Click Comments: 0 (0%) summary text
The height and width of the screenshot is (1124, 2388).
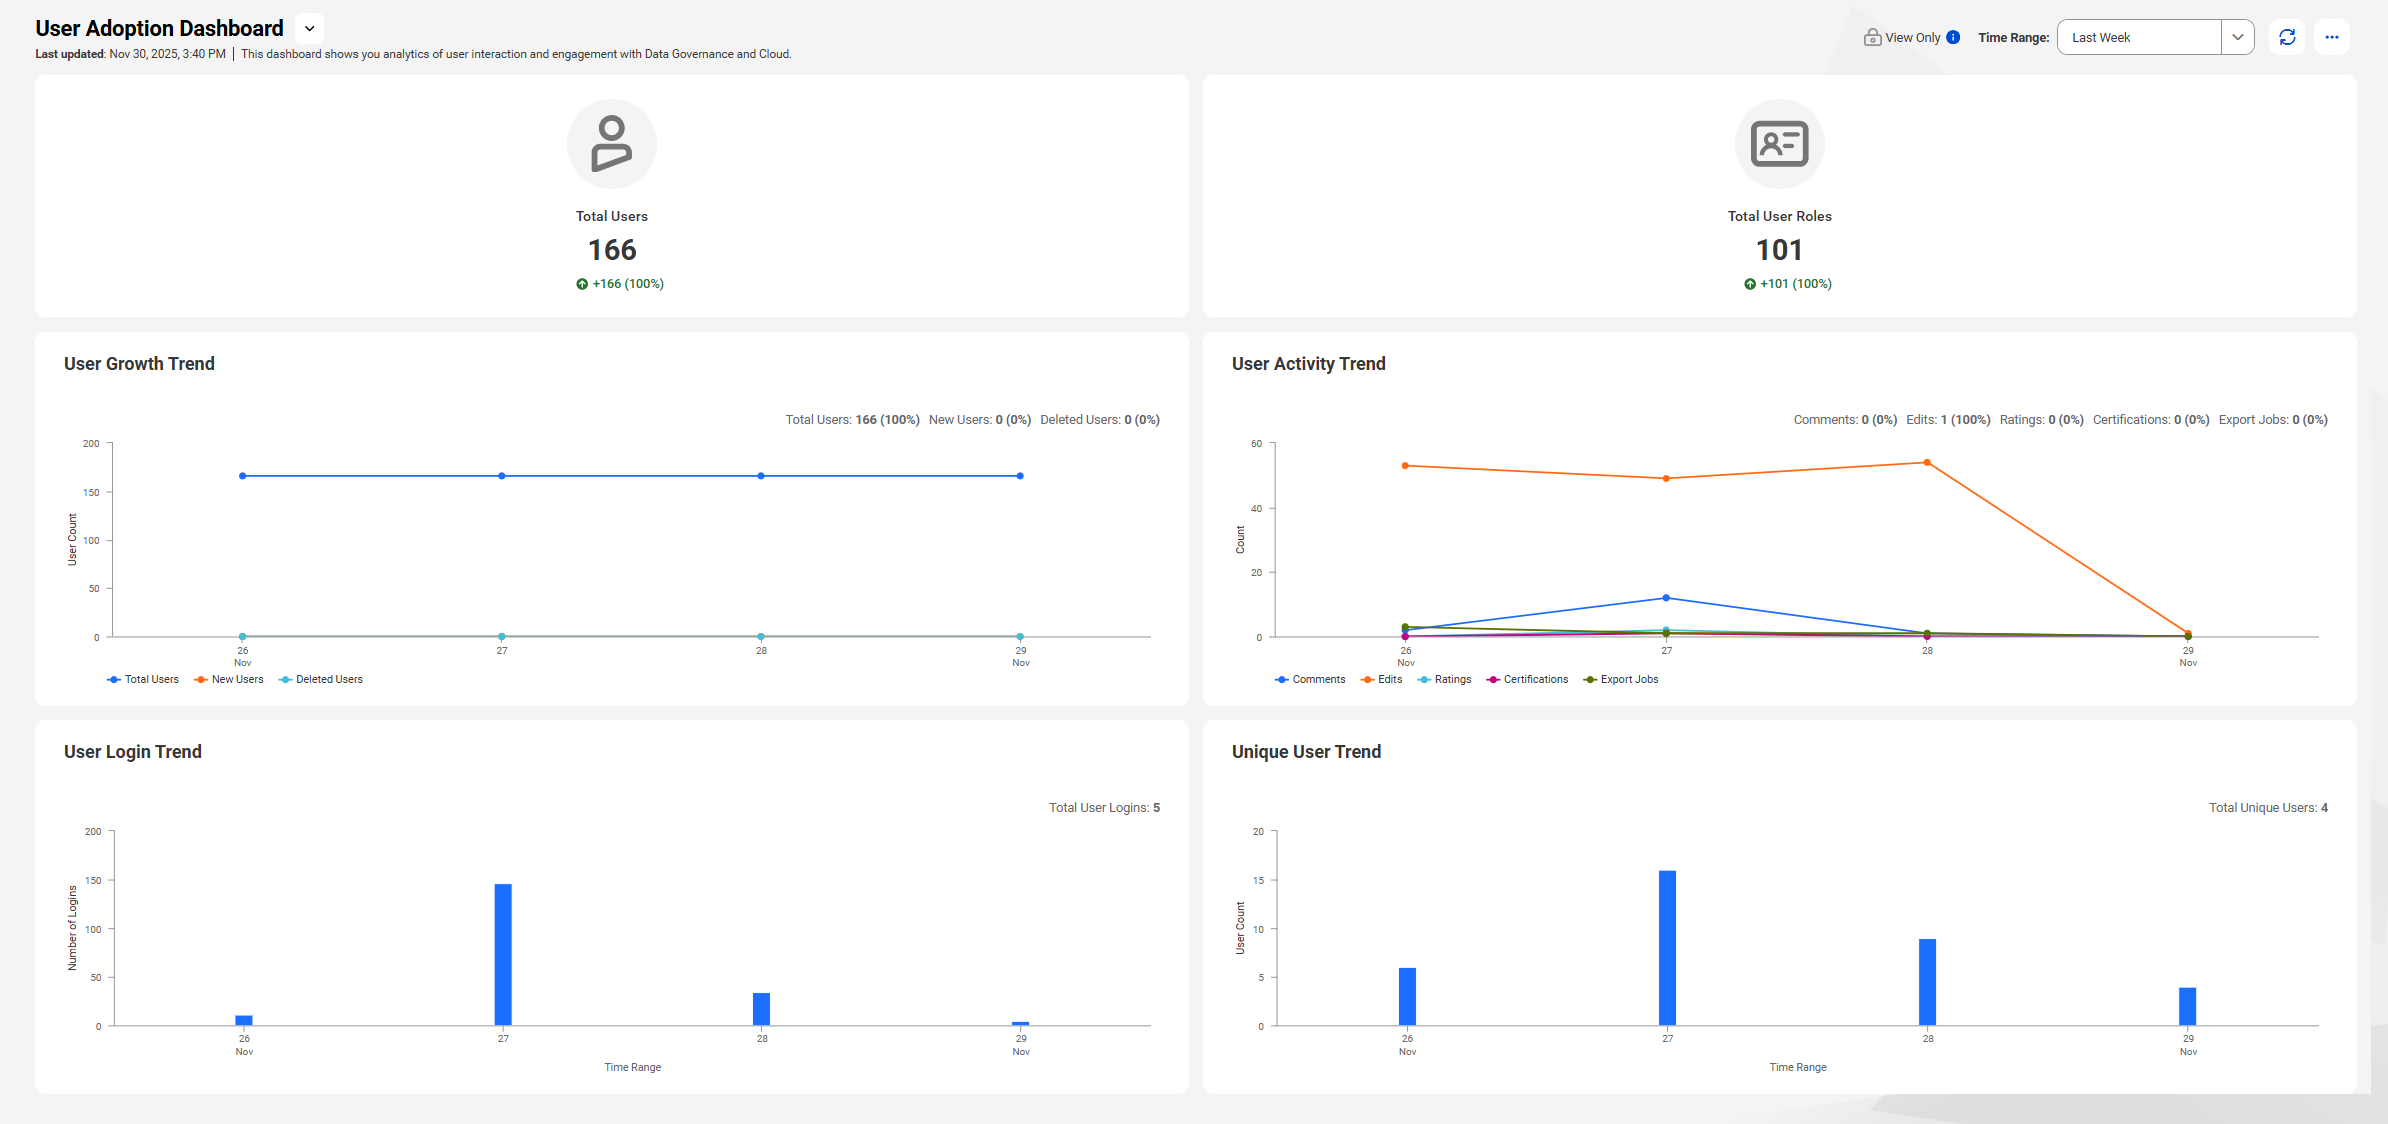point(1845,420)
